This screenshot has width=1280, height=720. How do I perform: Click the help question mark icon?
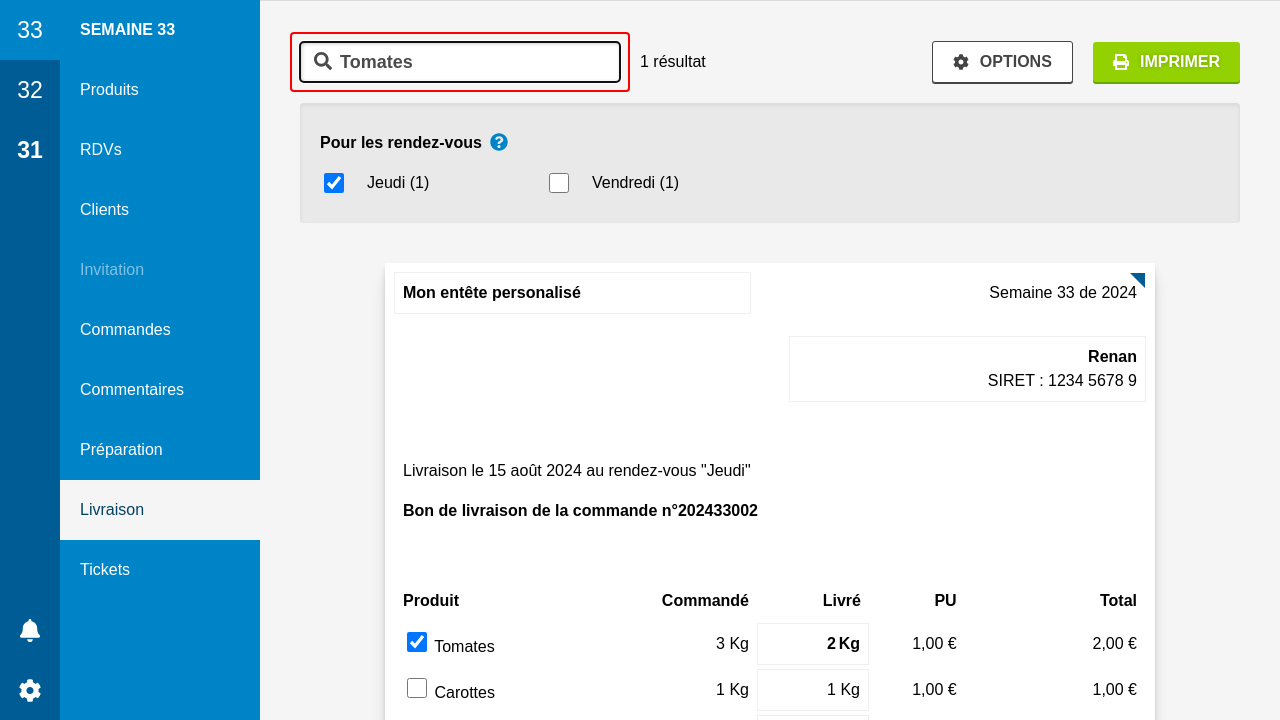pyautogui.click(x=499, y=142)
